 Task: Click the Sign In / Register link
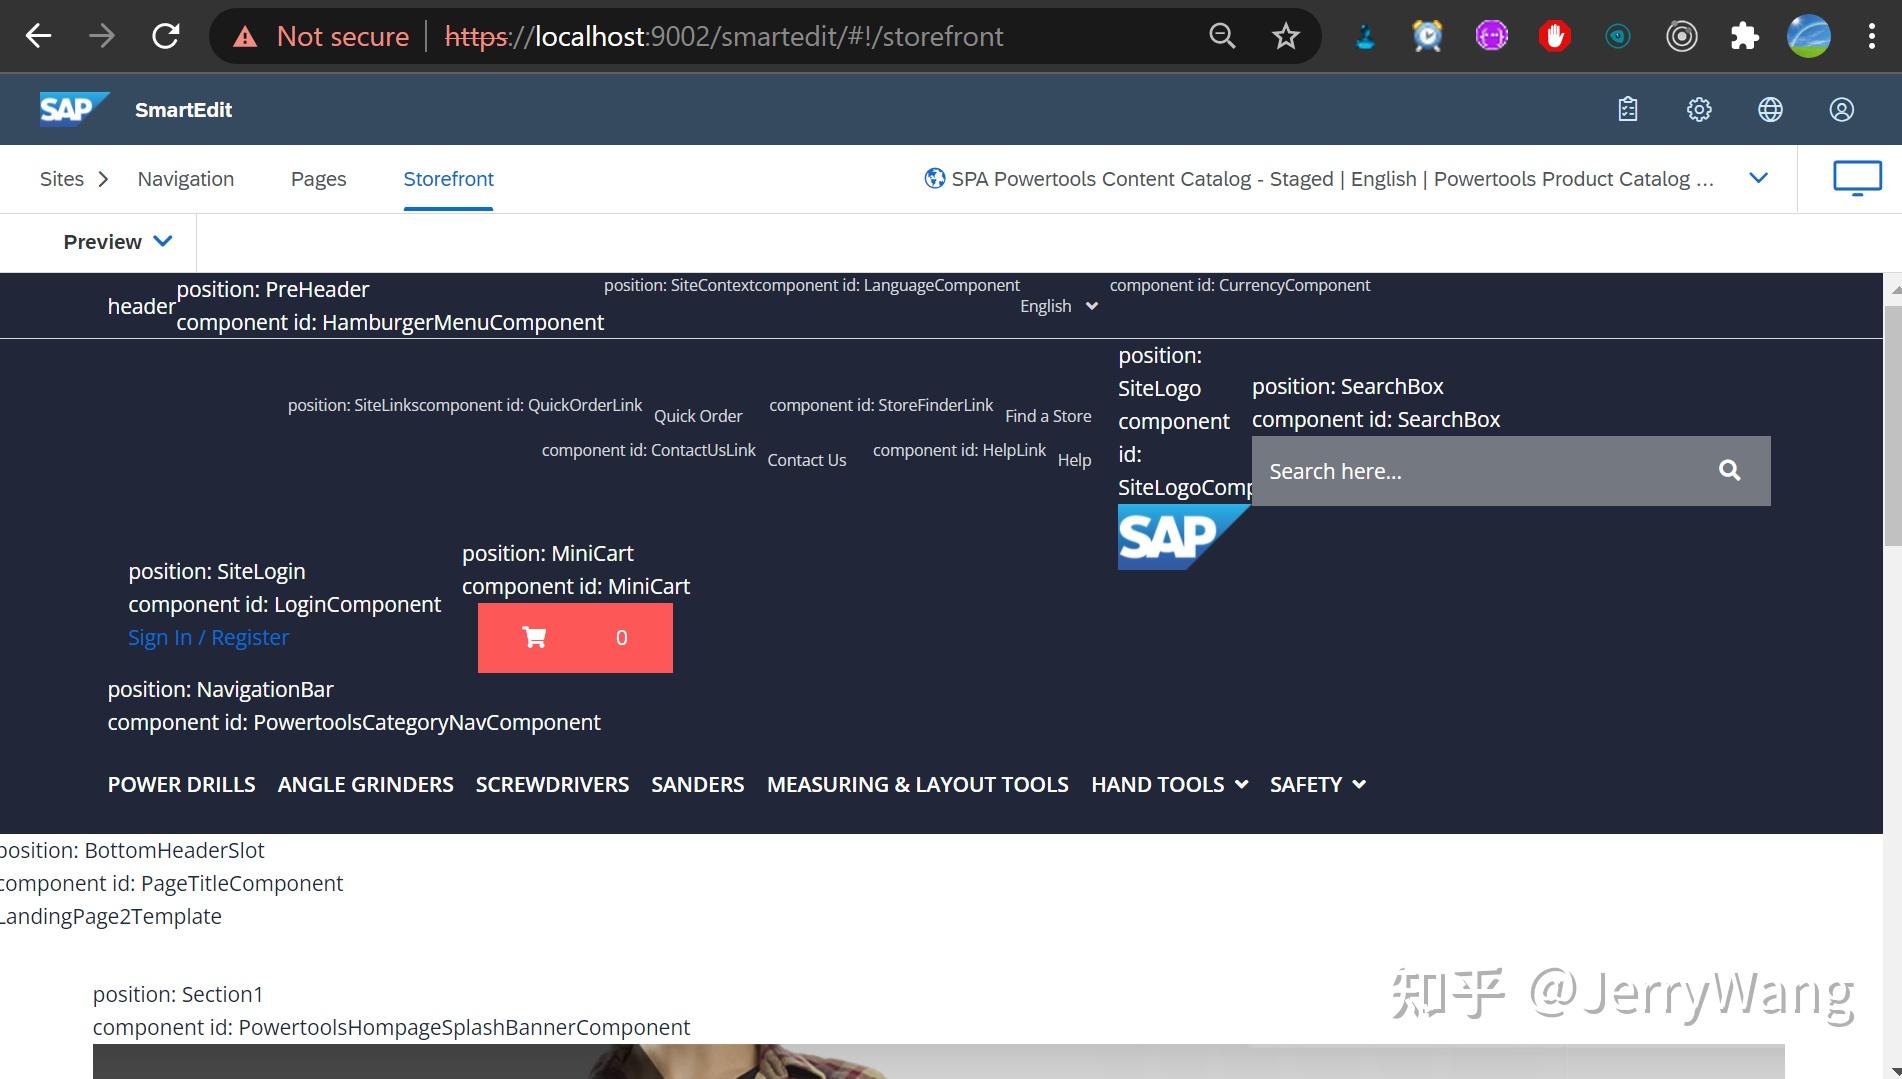[208, 637]
